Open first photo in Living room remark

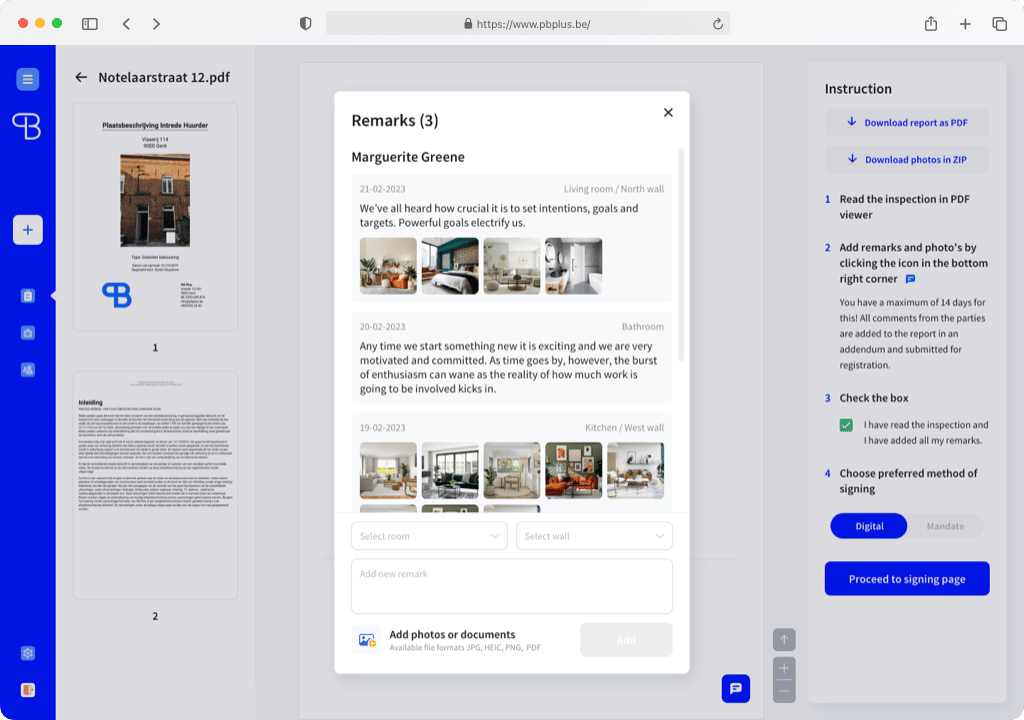(388, 266)
